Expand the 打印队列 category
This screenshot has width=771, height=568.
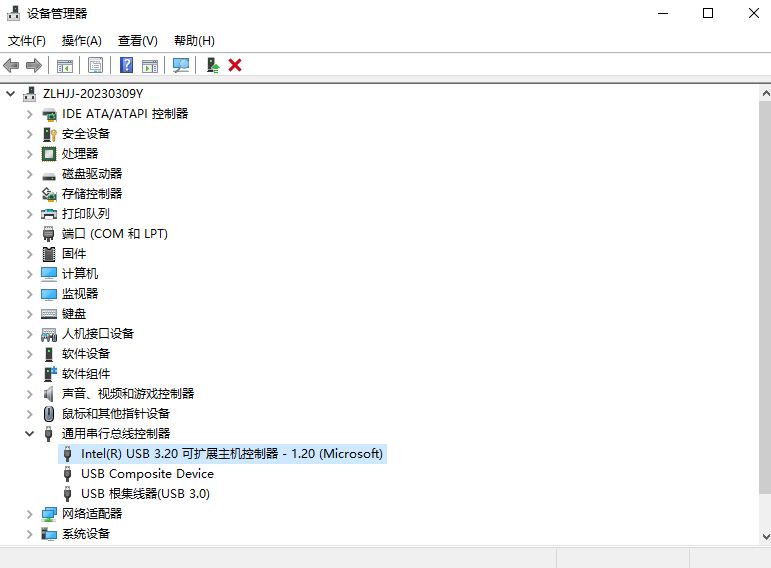pos(30,214)
